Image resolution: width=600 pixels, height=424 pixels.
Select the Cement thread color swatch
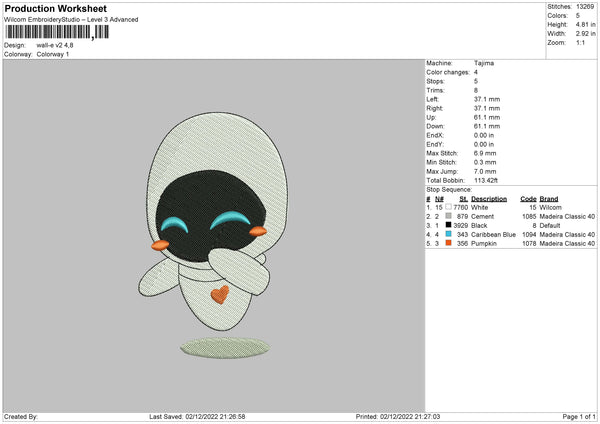pyautogui.click(x=448, y=216)
